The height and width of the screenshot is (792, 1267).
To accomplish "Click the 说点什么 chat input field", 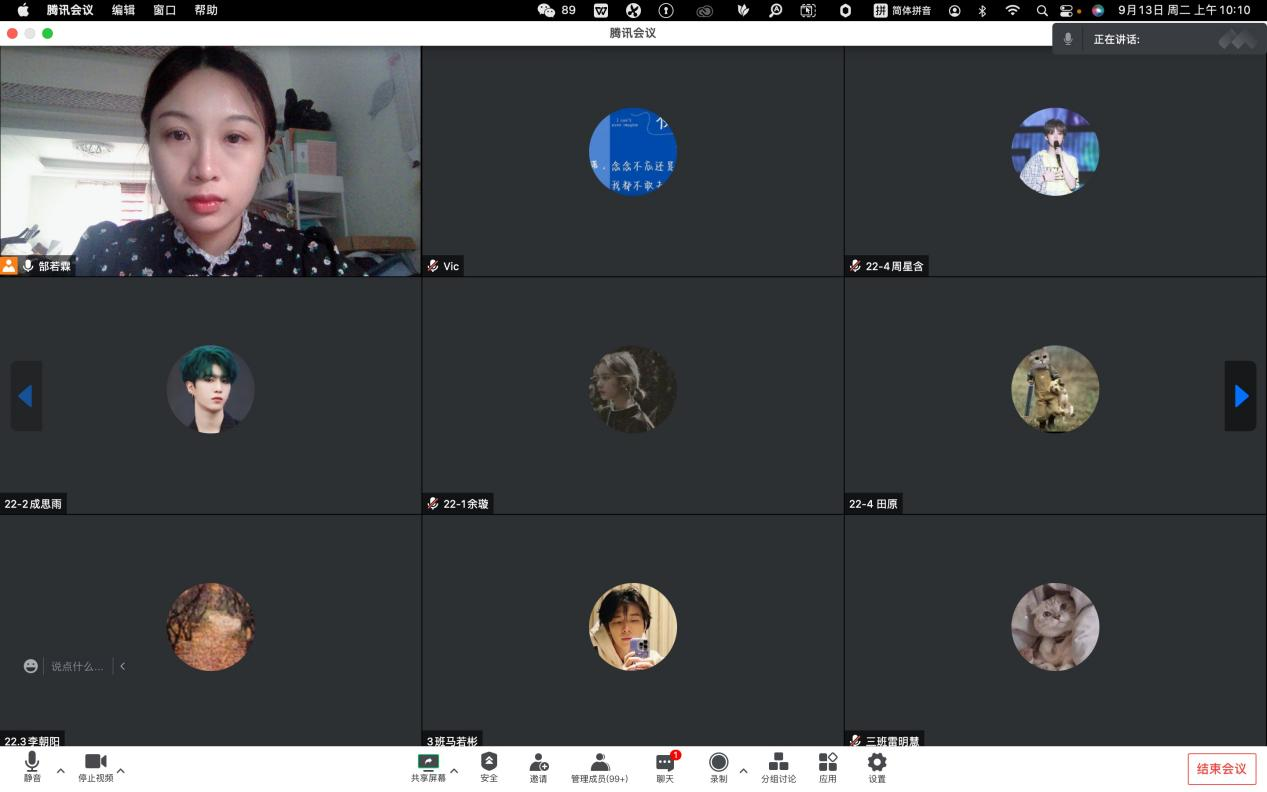I will pyautogui.click(x=77, y=666).
